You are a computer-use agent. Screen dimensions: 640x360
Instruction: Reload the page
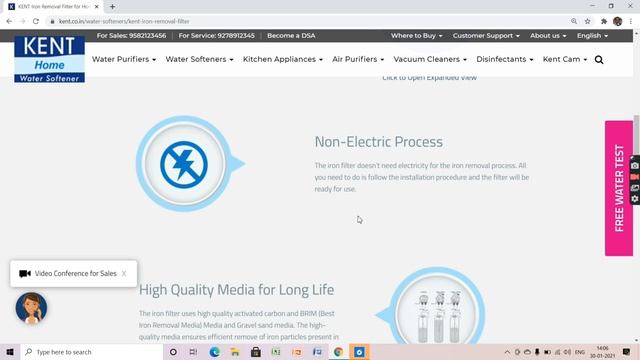tap(36, 21)
